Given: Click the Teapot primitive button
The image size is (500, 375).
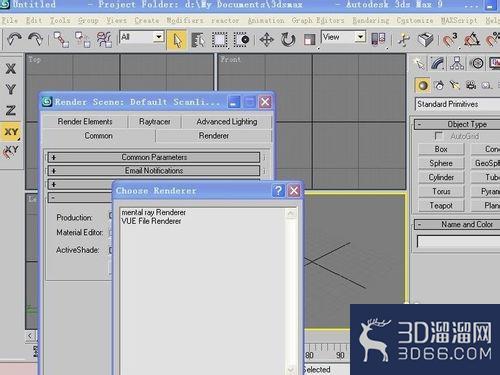Looking at the screenshot, I should [441, 206].
